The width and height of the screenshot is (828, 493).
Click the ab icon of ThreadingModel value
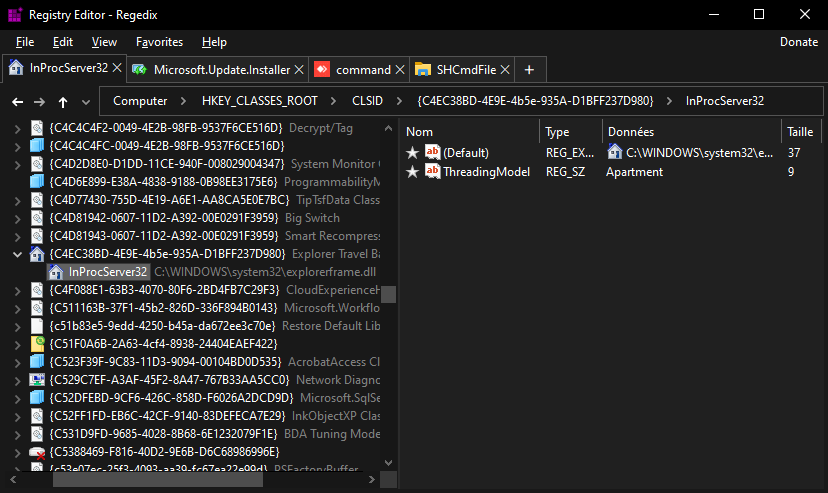tap(432, 171)
